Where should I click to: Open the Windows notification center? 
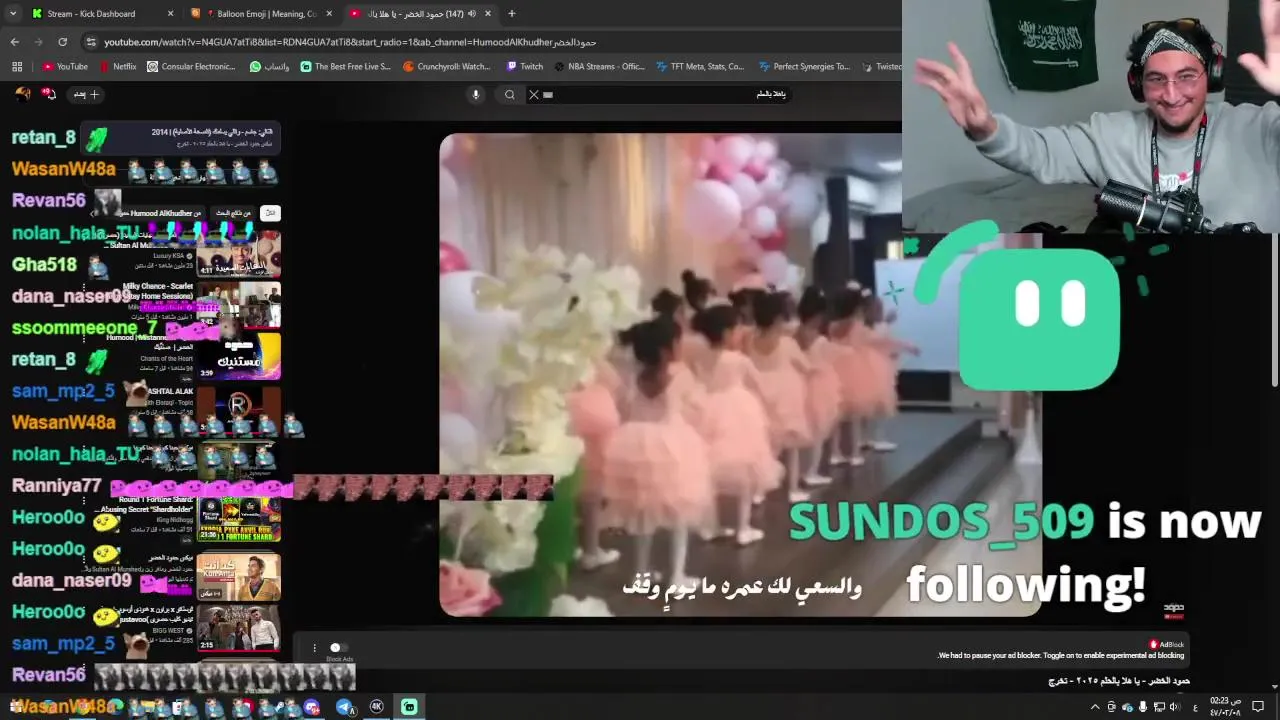(1259, 707)
